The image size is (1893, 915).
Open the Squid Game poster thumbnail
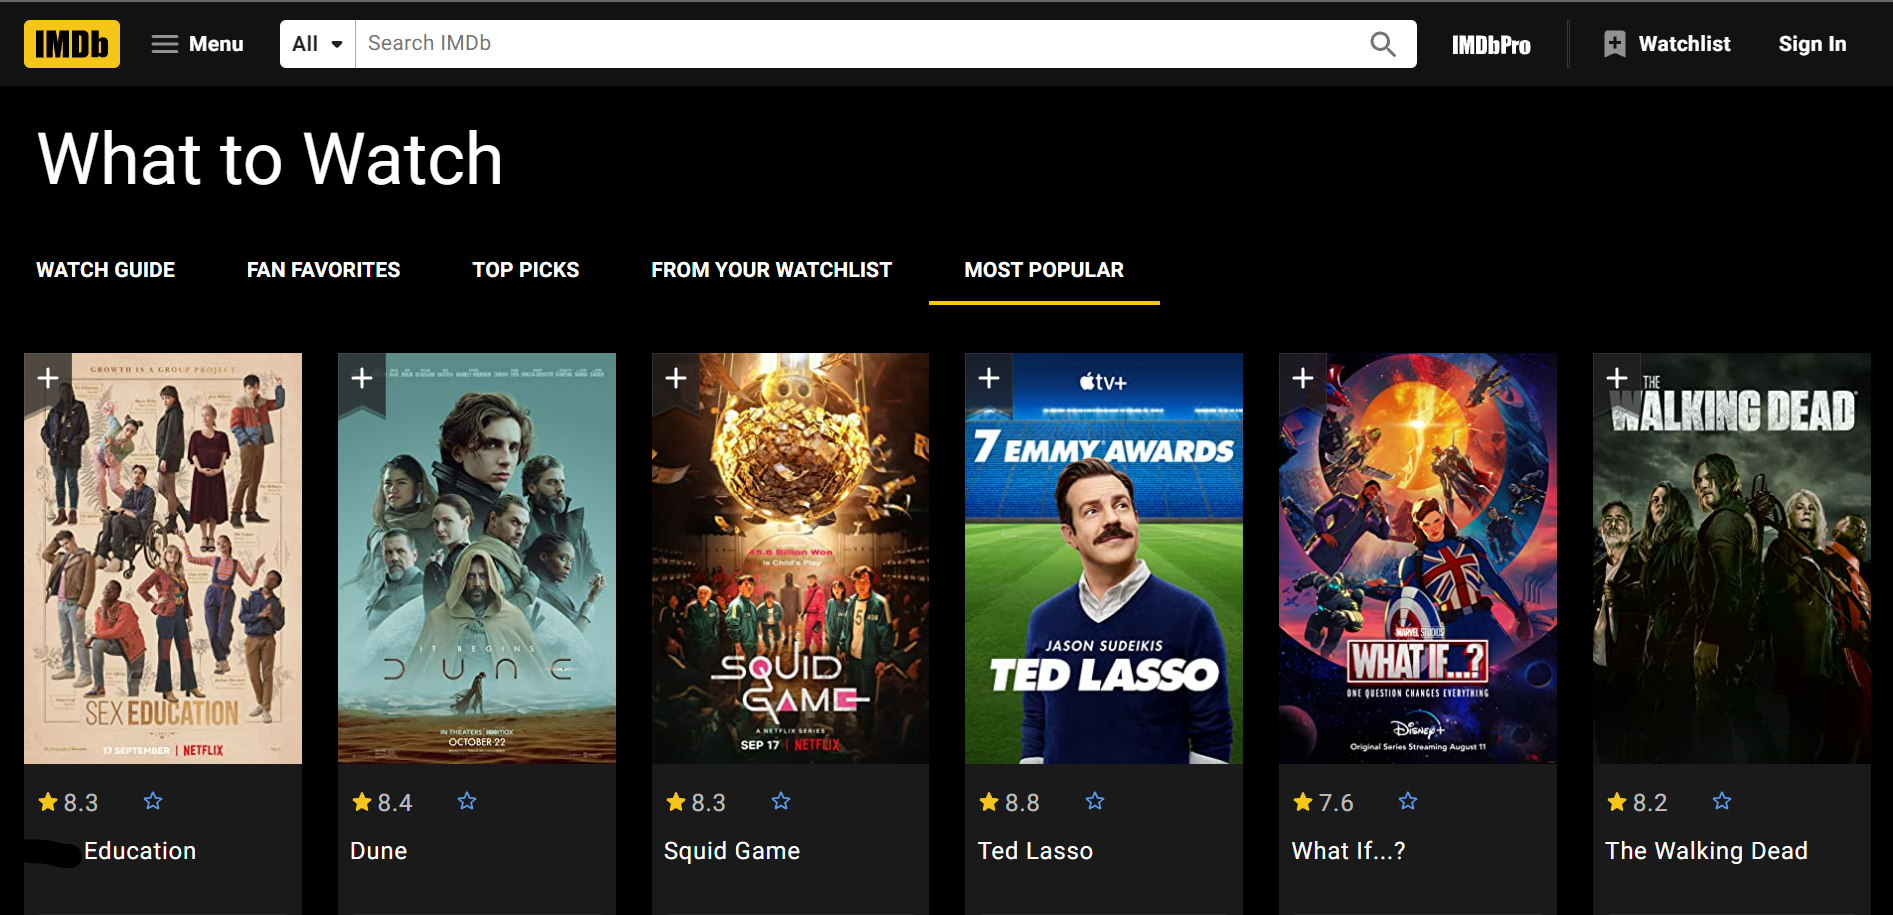[790, 558]
